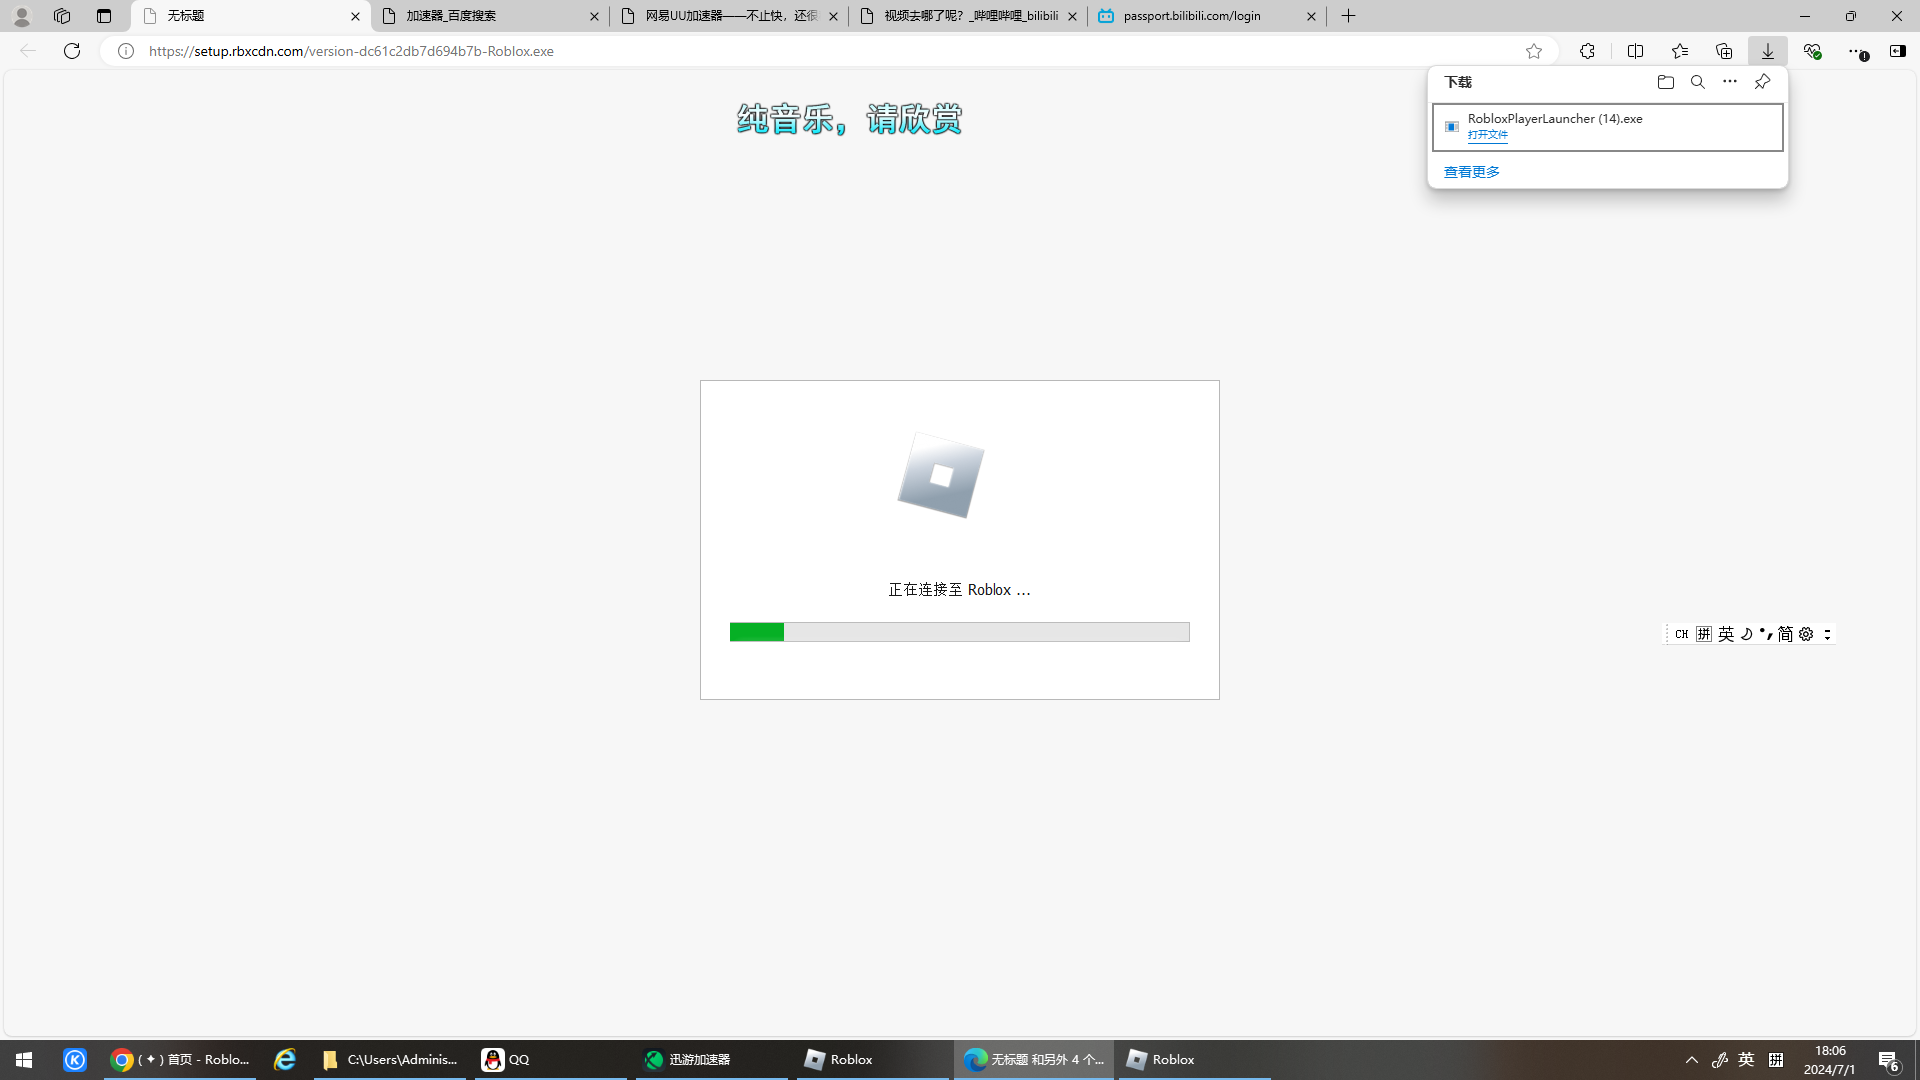Close the passport.bilibili.com tab
Screen dimensions: 1920x1080
pyautogui.click(x=1311, y=16)
